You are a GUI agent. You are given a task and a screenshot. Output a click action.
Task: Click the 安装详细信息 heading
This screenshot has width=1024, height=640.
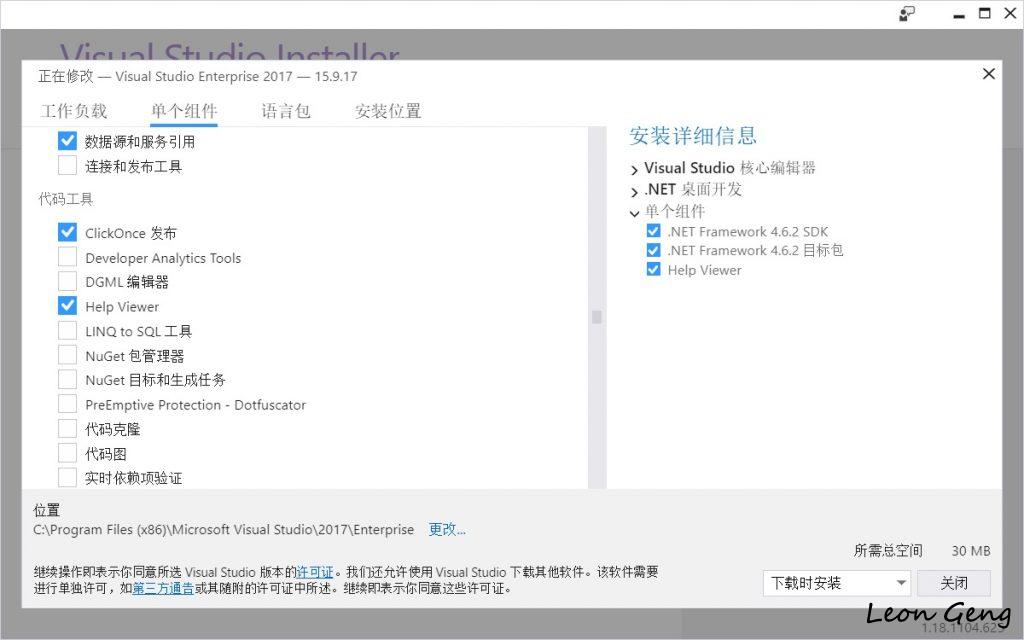pyautogui.click(x=693, y=136)
